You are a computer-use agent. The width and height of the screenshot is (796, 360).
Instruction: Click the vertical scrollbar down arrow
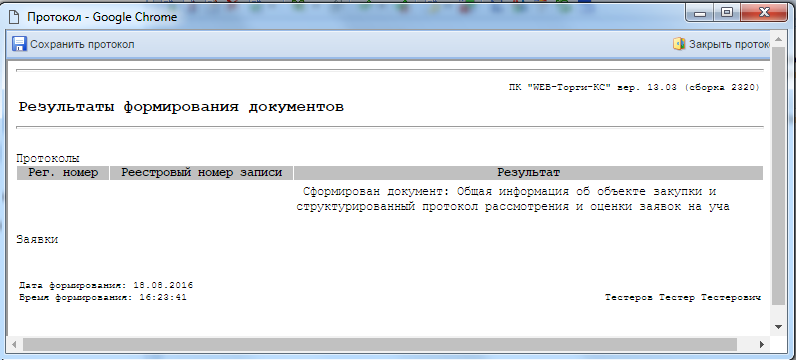coord(778,327)
